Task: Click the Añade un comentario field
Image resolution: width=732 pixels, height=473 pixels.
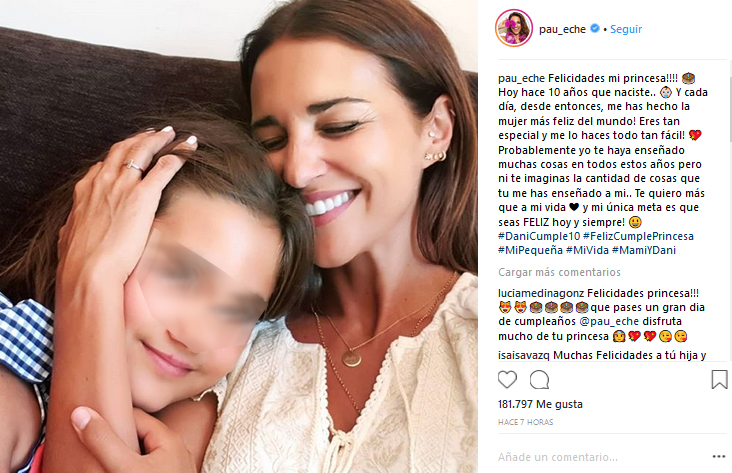Action: 602,457
